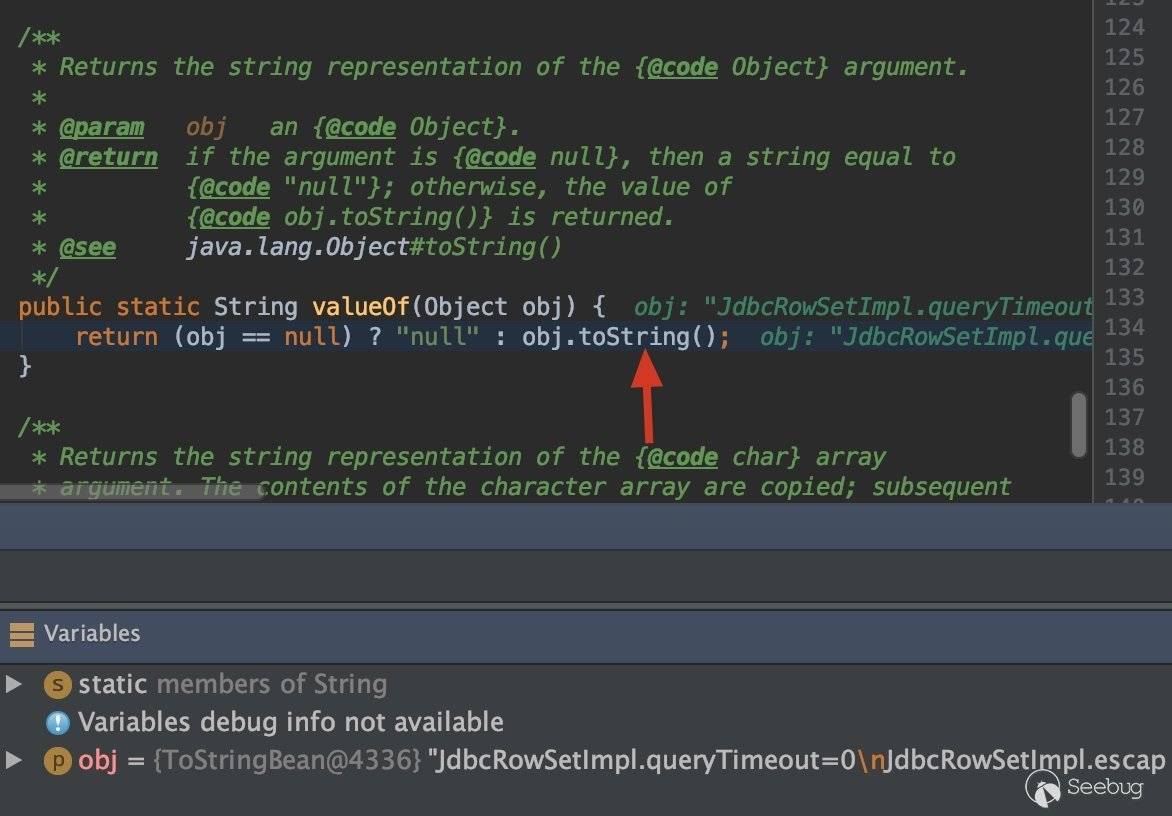The image size is (1172, 816).
Task: Click the orange 's' static badge icon
Action: [x=58, y=685]
